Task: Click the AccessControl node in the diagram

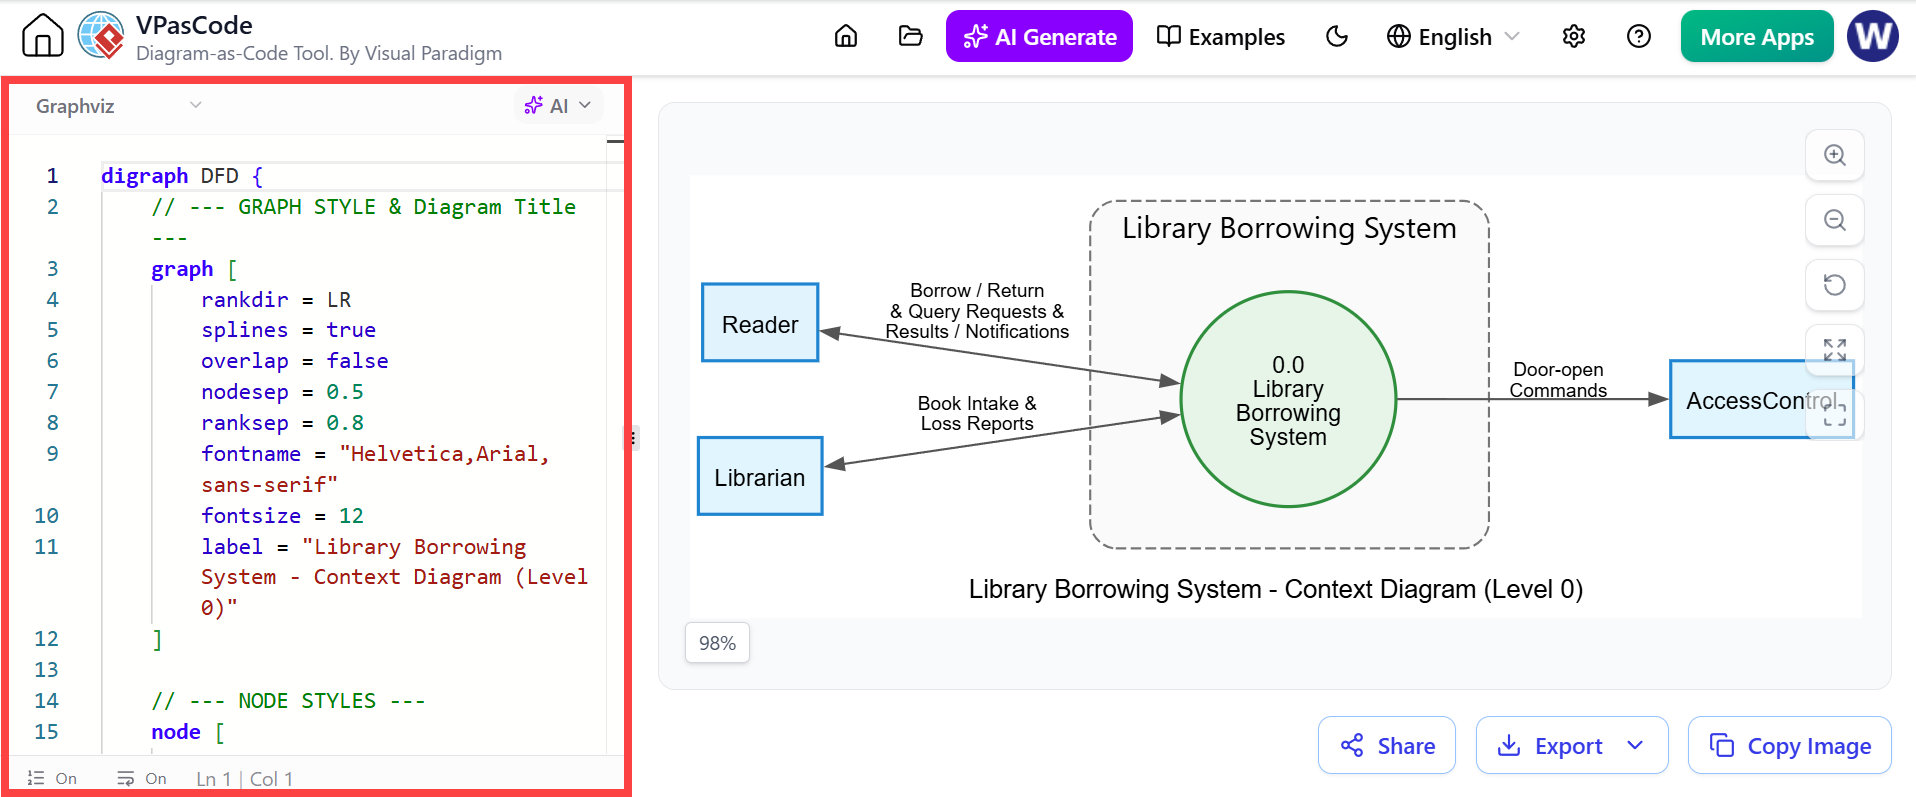Action: point(1761,400)
